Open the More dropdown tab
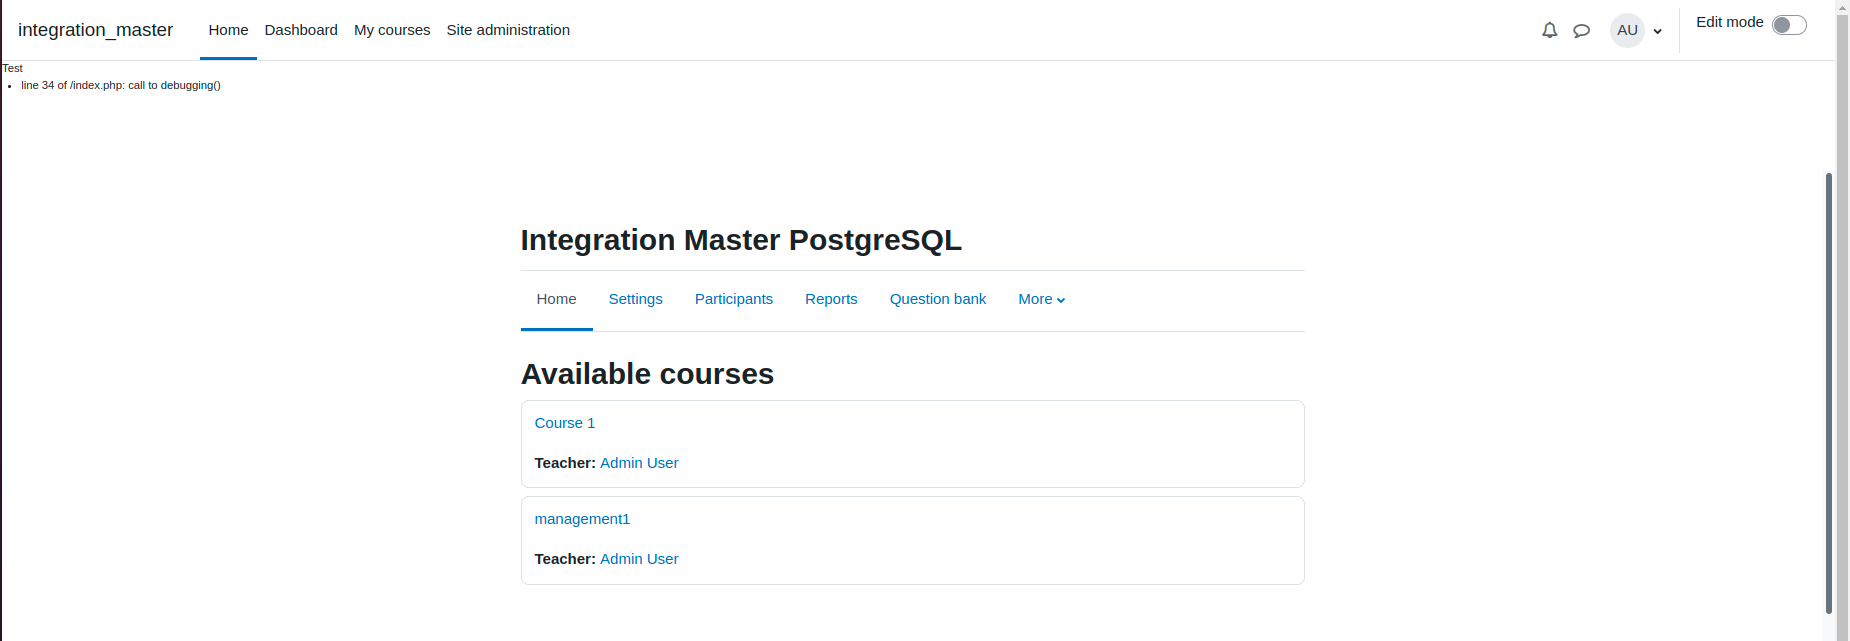Viewport: 1850px width, 641px height. click(1042, 299)
